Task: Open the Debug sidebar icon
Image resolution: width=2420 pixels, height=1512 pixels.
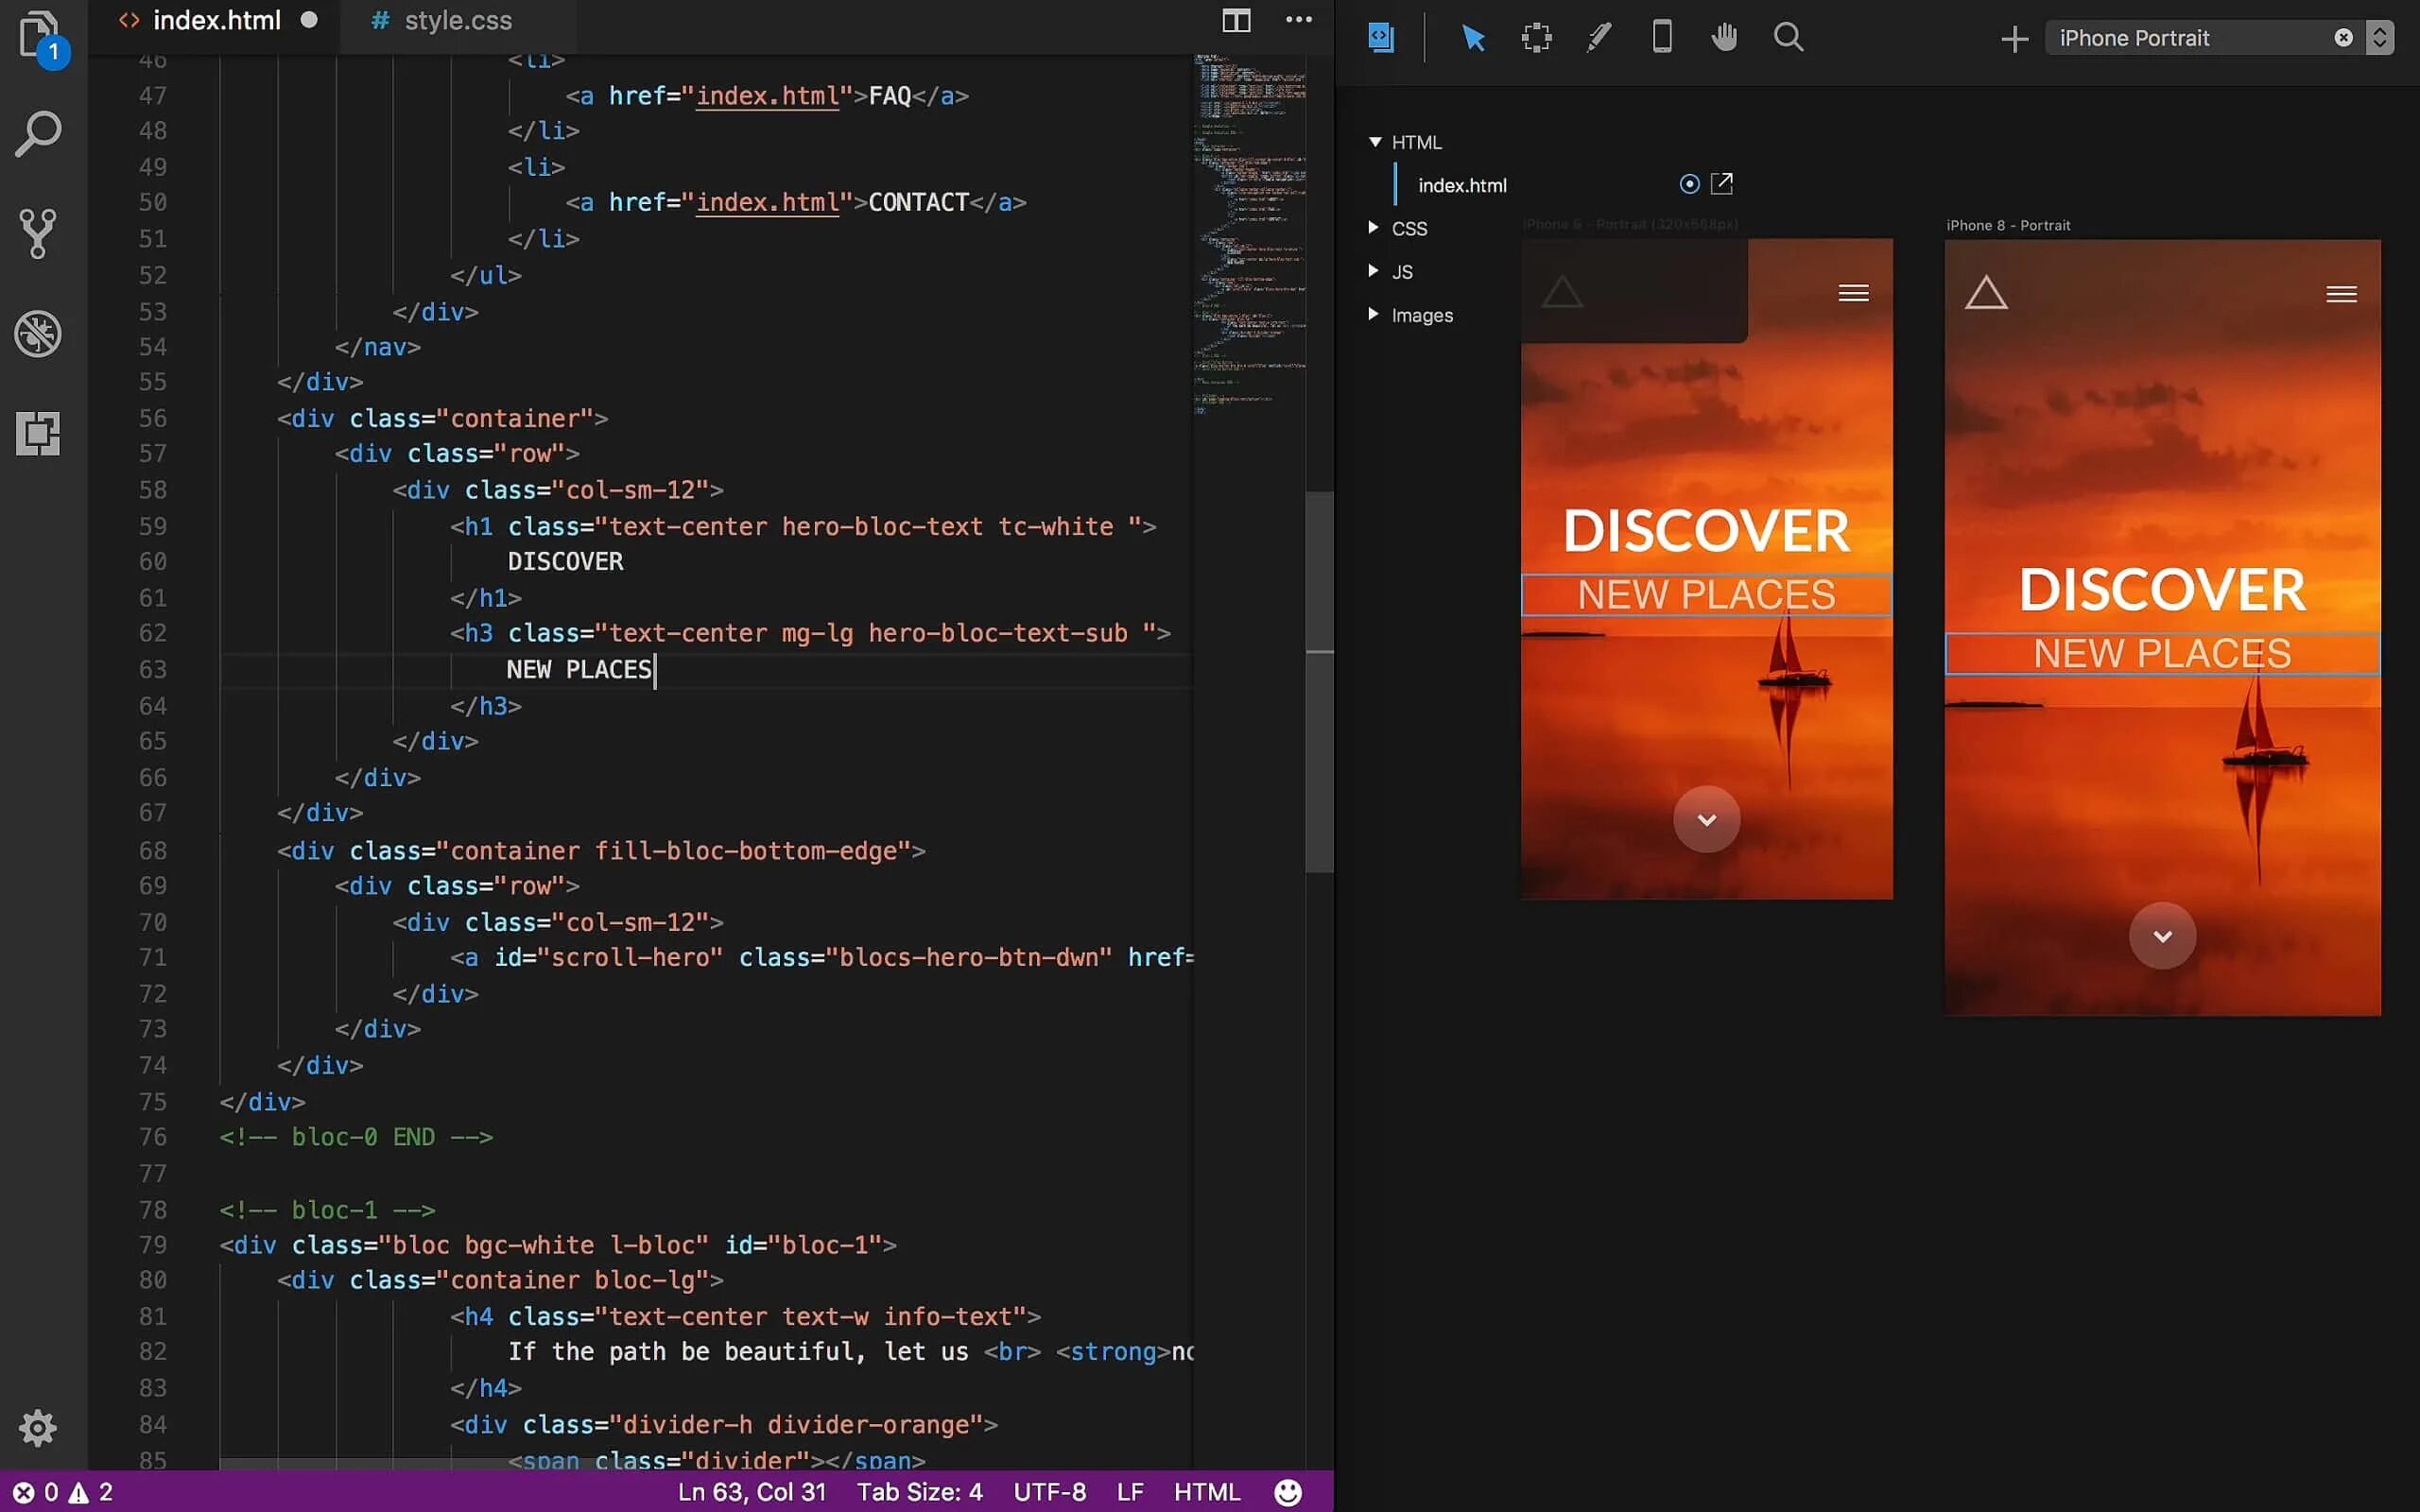Action: click(38, 333)
